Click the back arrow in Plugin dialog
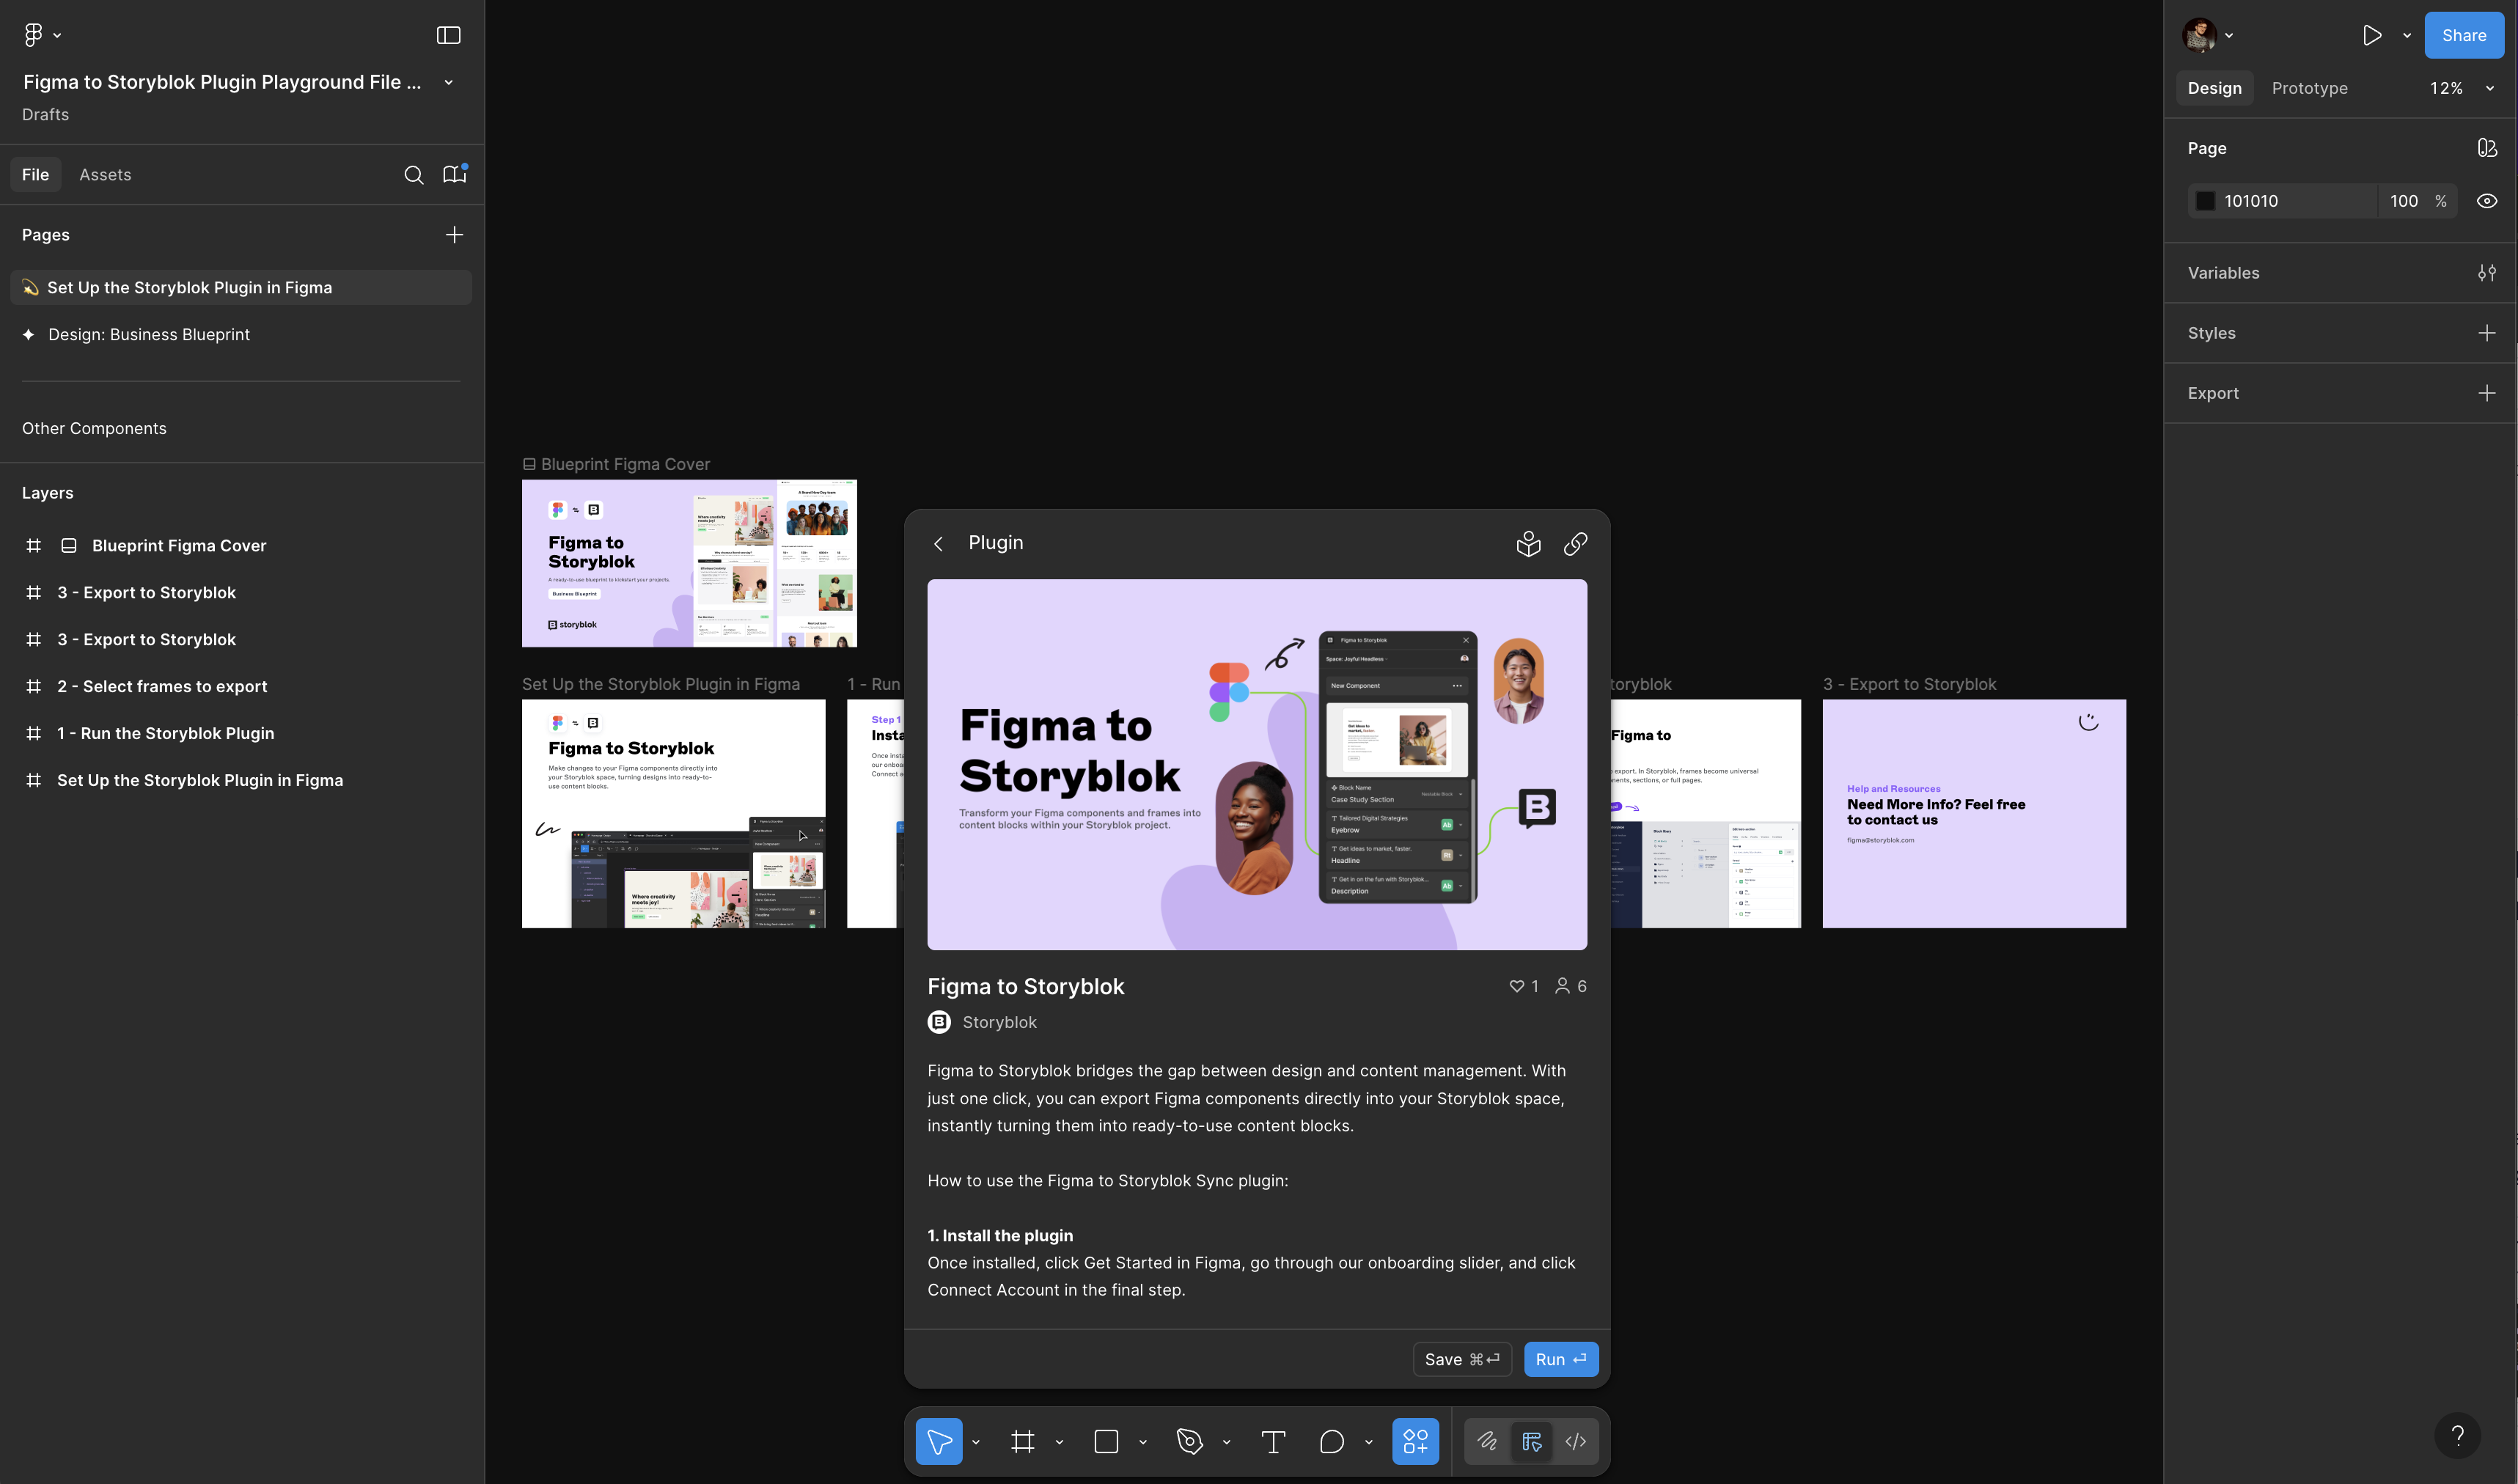 pyautogui.click(x=938, y=543)
